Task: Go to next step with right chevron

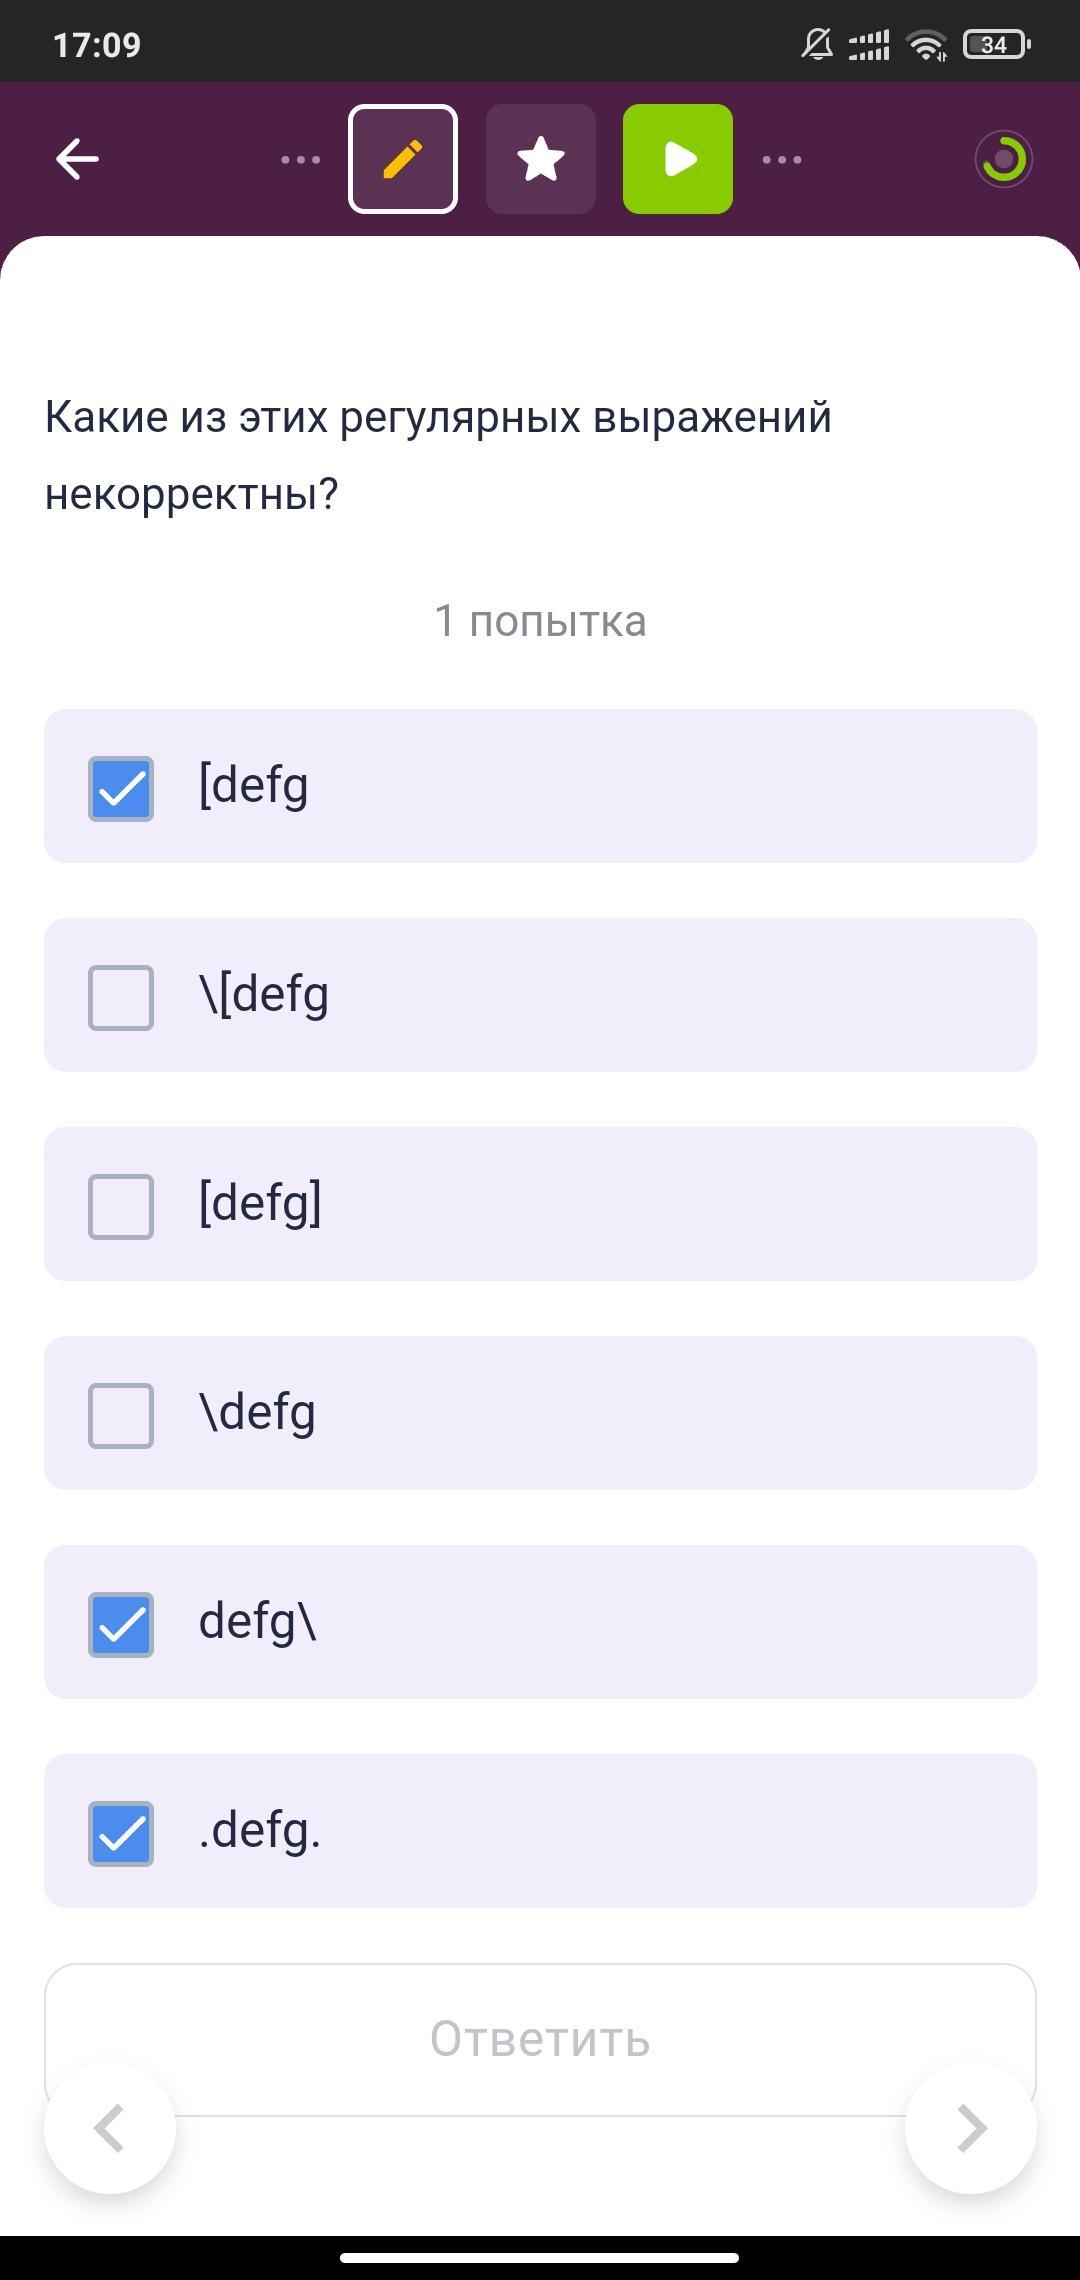Action: click(970, 2128)
